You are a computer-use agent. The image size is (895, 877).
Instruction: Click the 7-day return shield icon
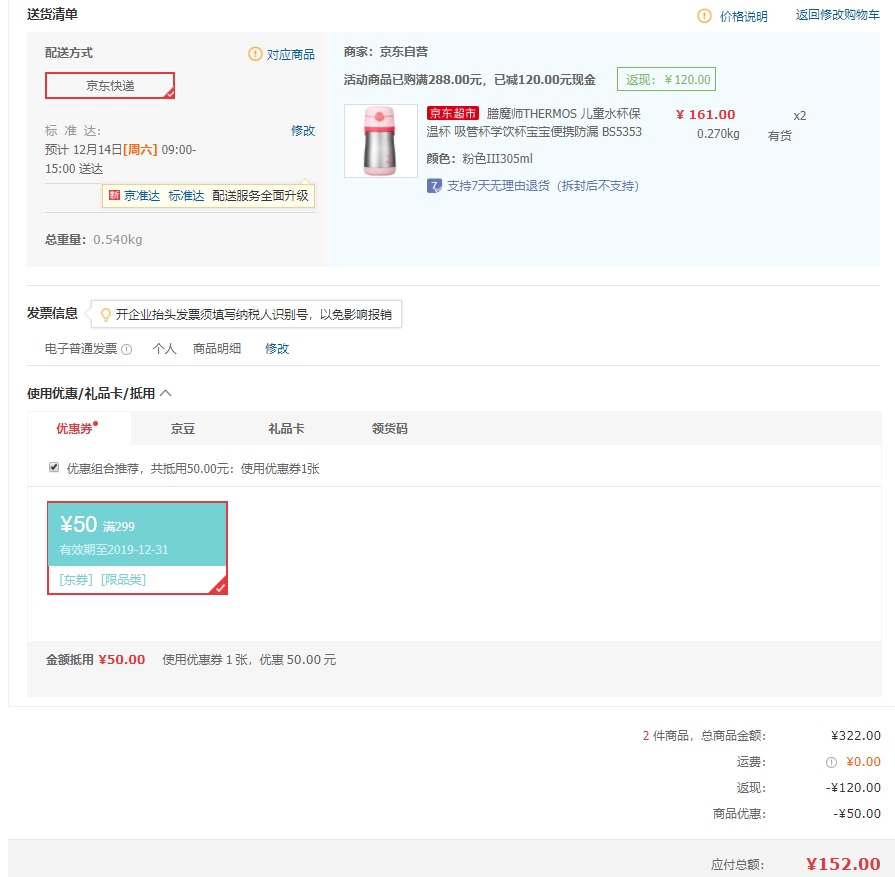click(434, 186)
